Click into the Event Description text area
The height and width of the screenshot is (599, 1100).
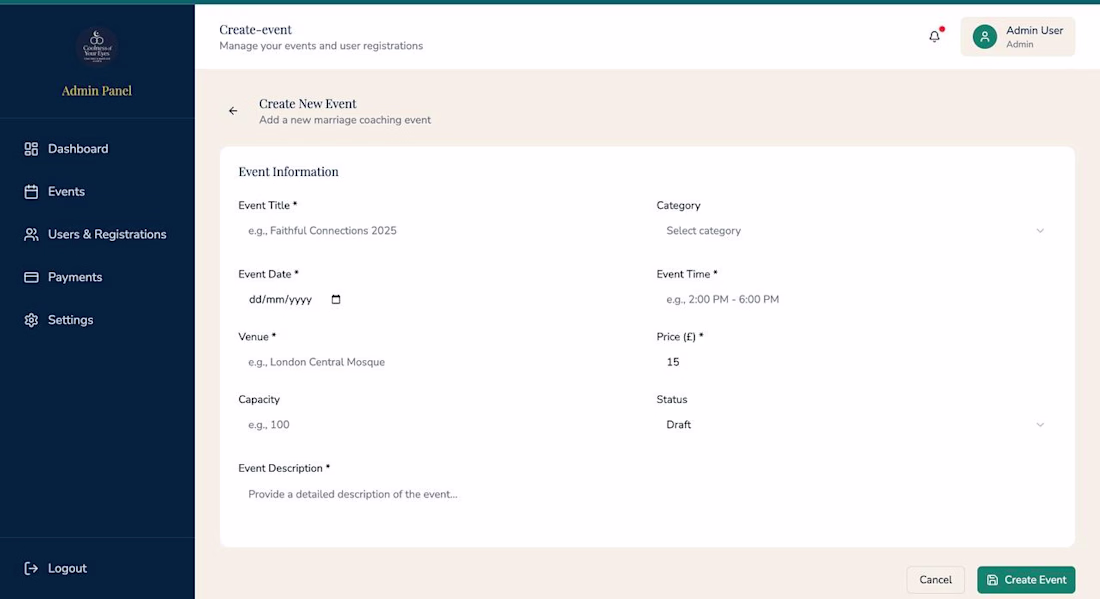[646, 504]
